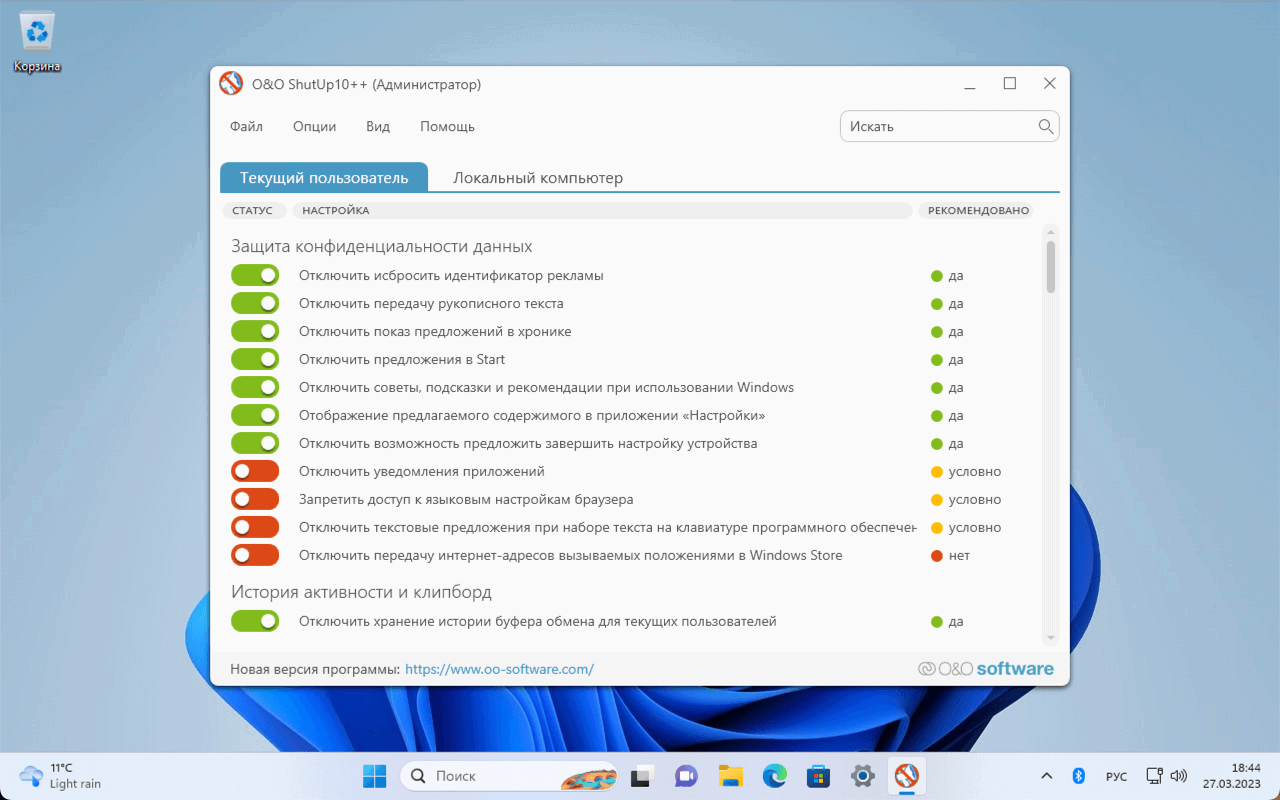Click the text 'Отключить передачу рукописного текста'
The height and width of the screenshot is (800, 1280).
coord(431,304)
